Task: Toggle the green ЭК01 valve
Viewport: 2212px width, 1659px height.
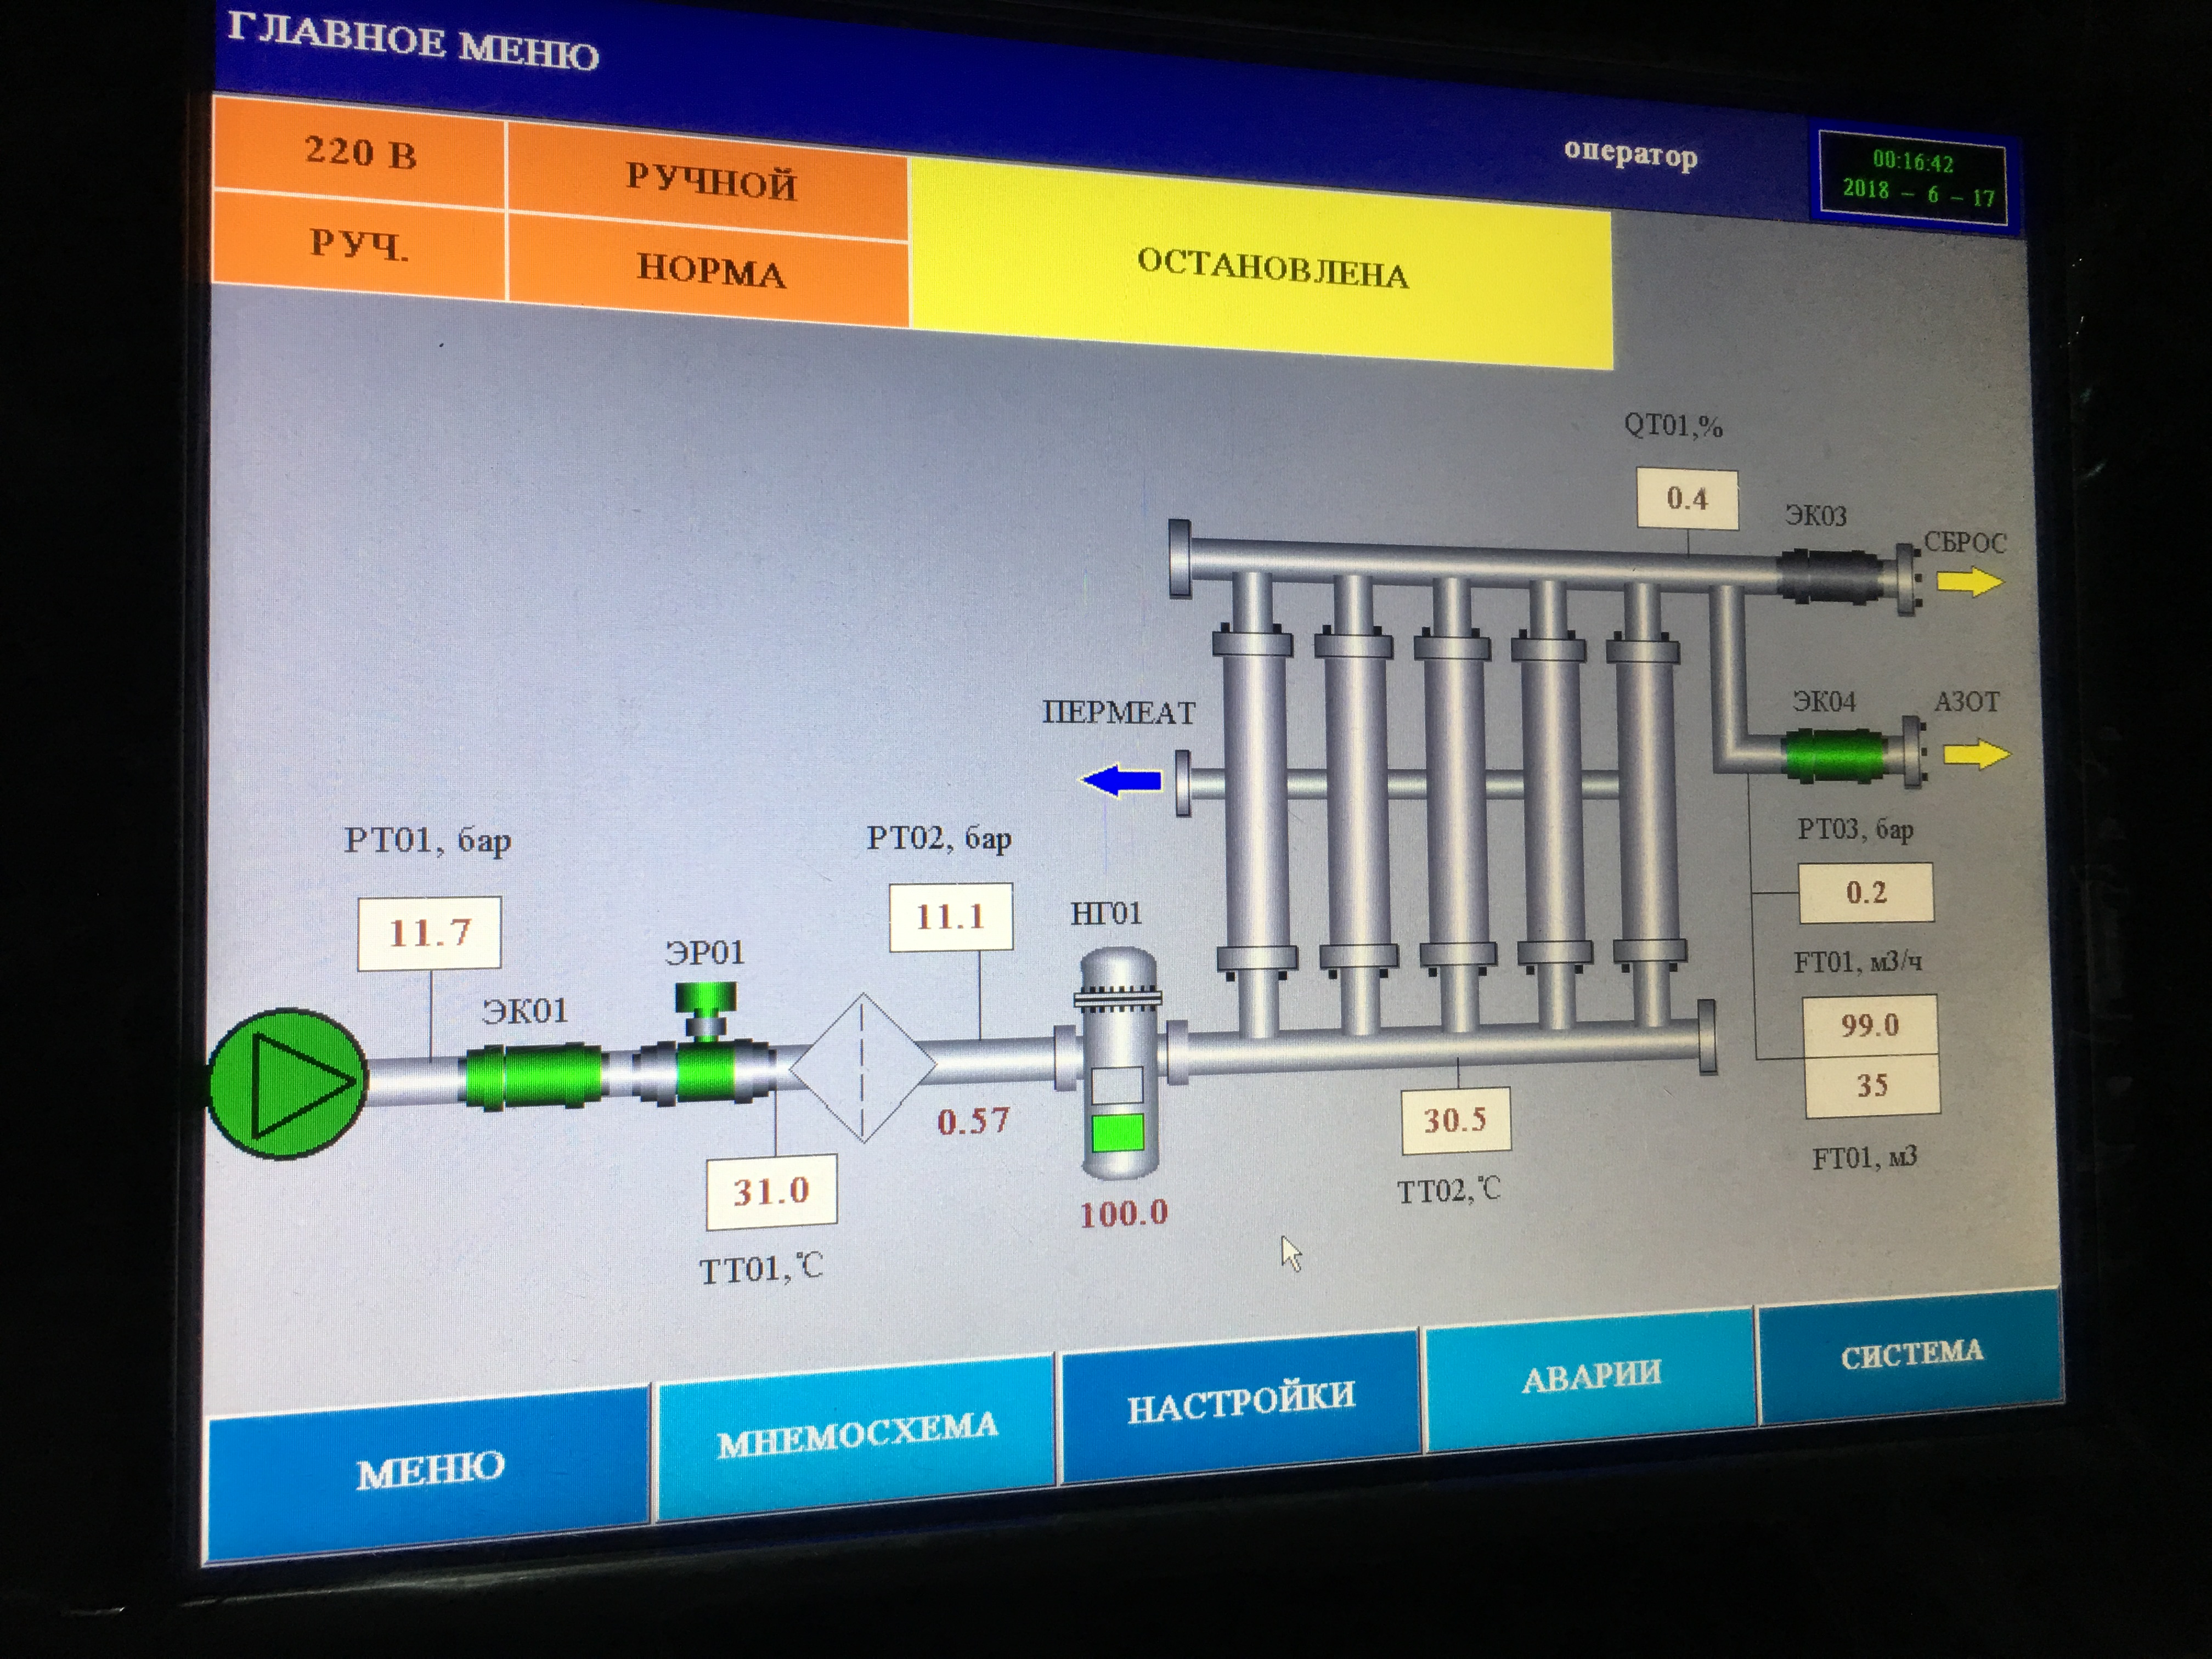Action: 534,1077
